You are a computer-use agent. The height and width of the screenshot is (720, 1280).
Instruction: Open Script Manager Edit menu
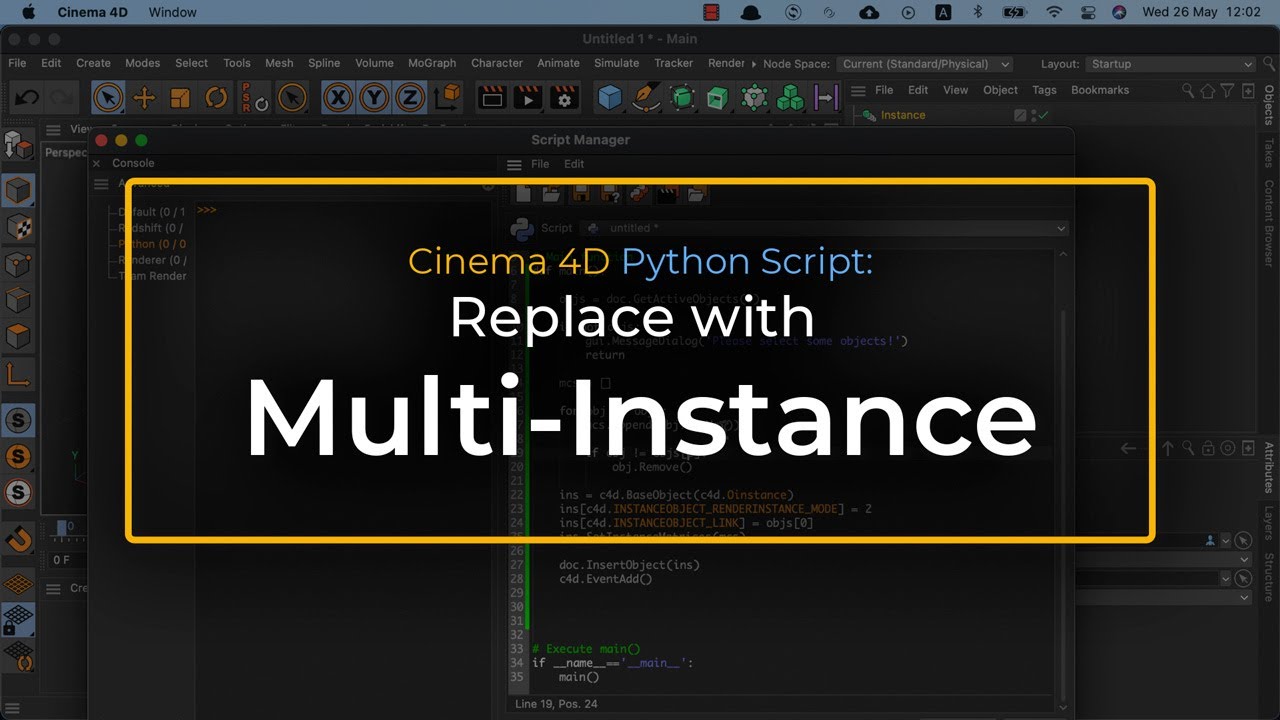tap(574, 164)
